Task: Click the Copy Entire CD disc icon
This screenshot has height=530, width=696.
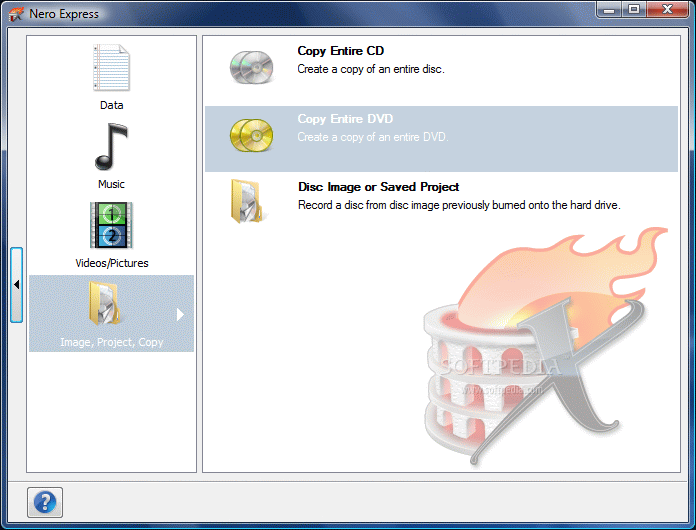Action: tap(252, 67)
